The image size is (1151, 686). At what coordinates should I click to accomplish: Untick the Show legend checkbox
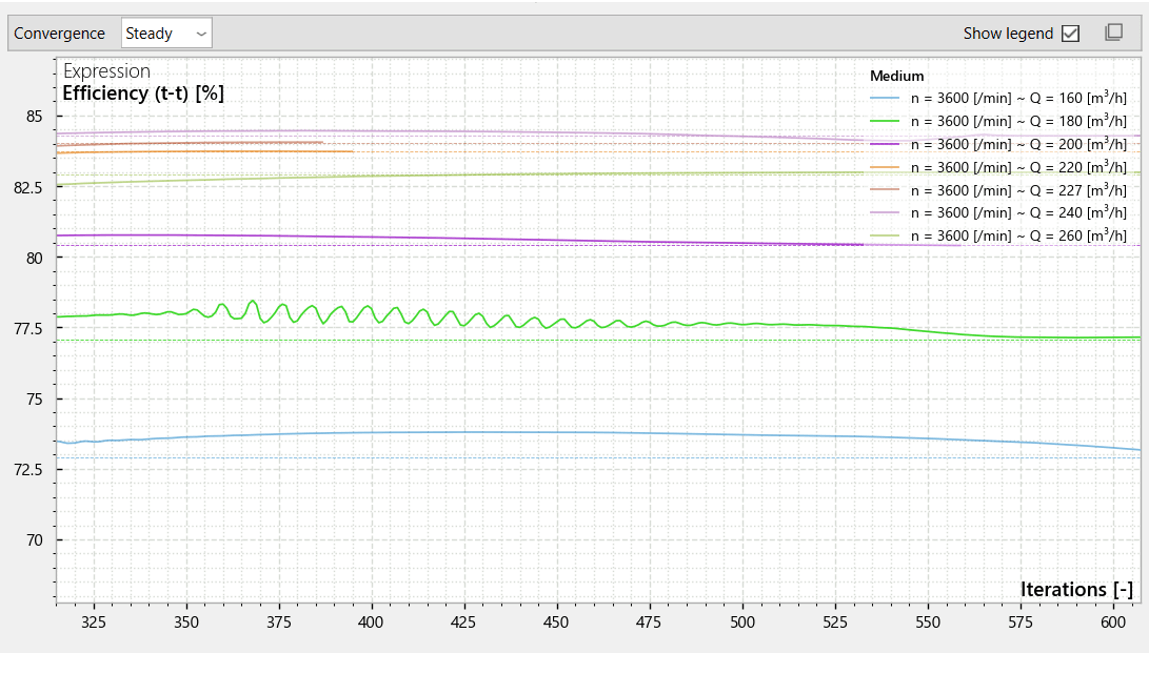pyautogui.click(x=1070, y=34)
